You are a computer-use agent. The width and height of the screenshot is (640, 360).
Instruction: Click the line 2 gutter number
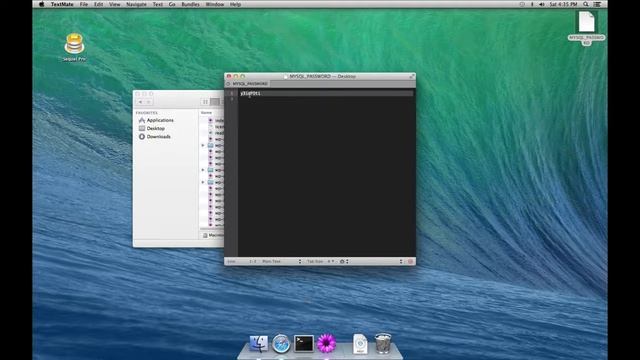pyautogui.click(x=232, y=99)
